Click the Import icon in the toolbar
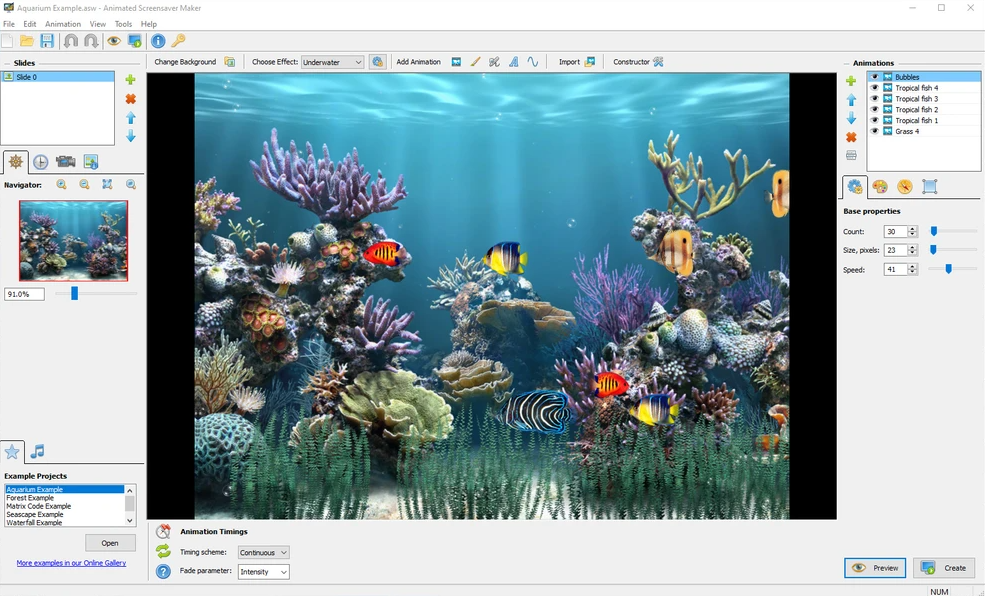 pyautogui.click(x=589, y=62)
